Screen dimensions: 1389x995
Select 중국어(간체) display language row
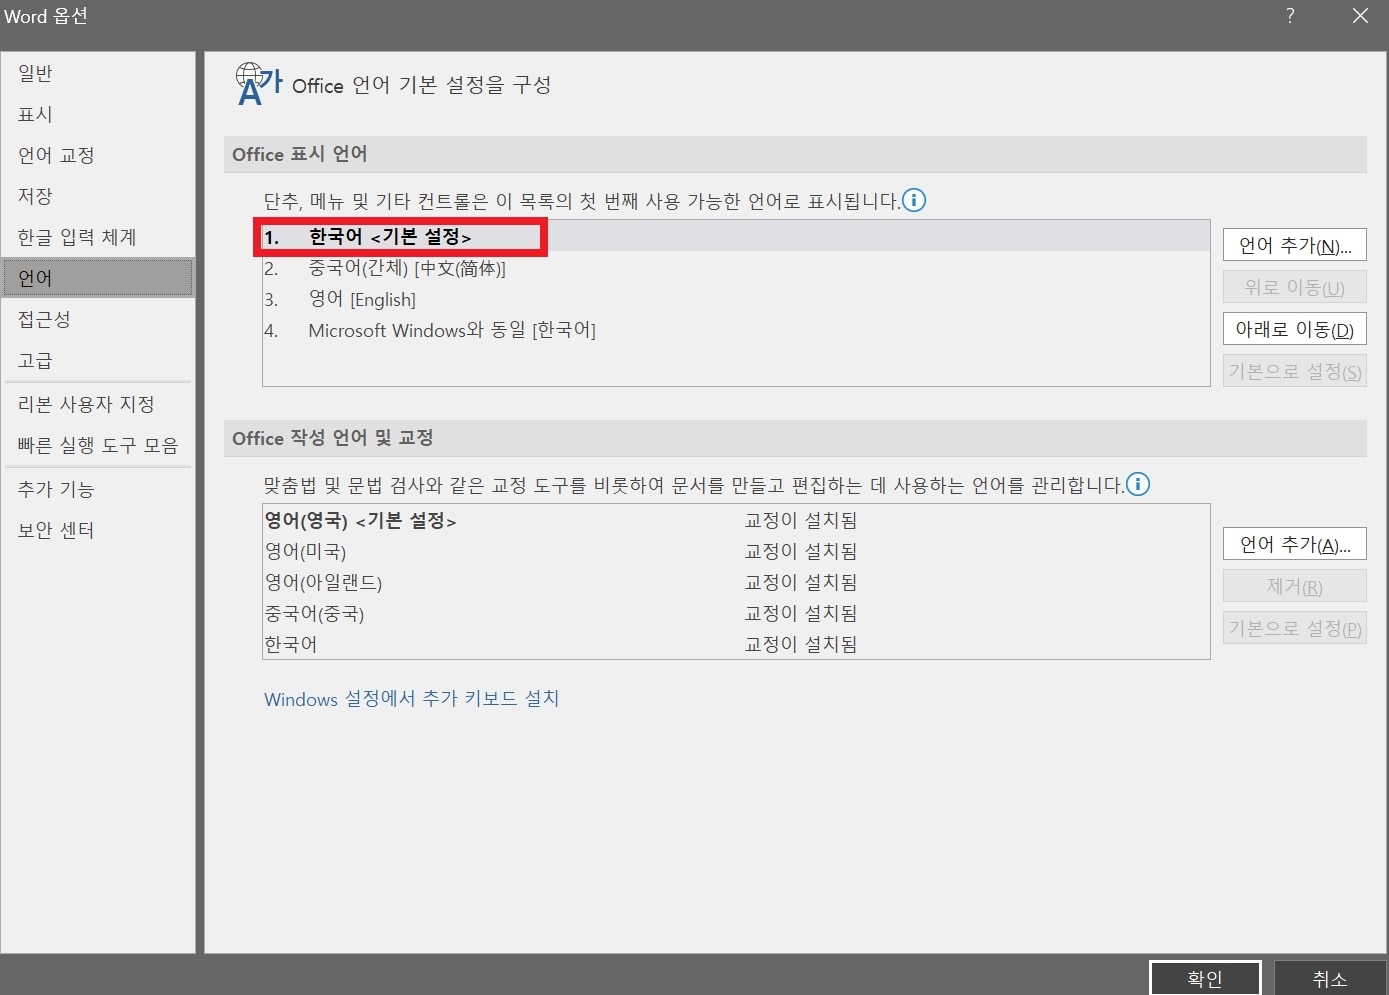tap(736, 268)
